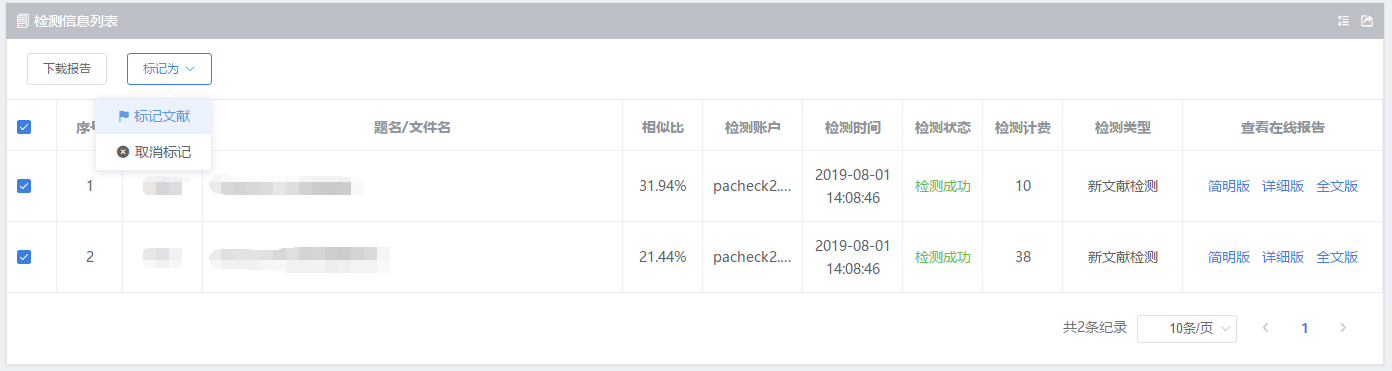The width and height of the screenshot is (1392, 371).
Task: Click the export icon in panel header
Action: click(1367, 21)
